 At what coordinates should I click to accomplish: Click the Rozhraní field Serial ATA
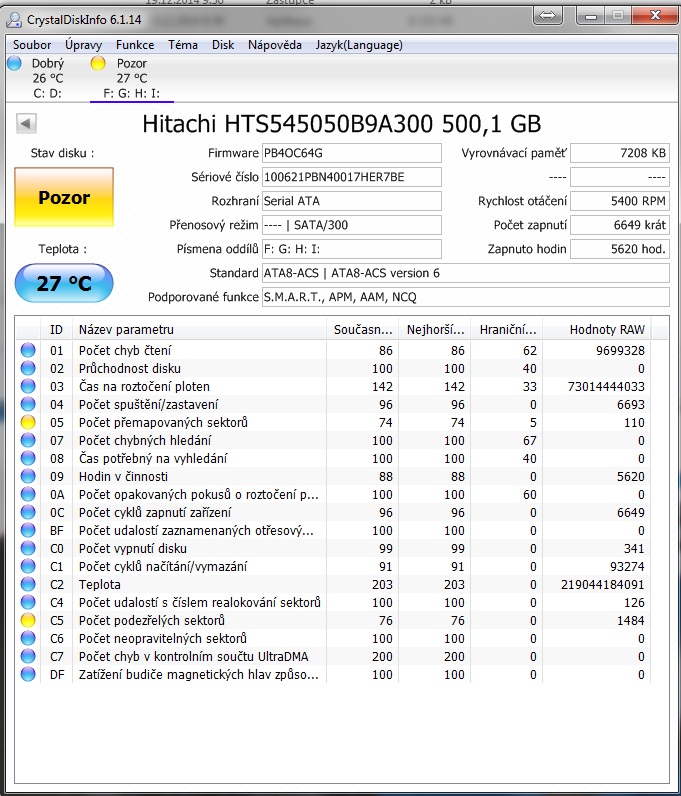pos(351,201)
